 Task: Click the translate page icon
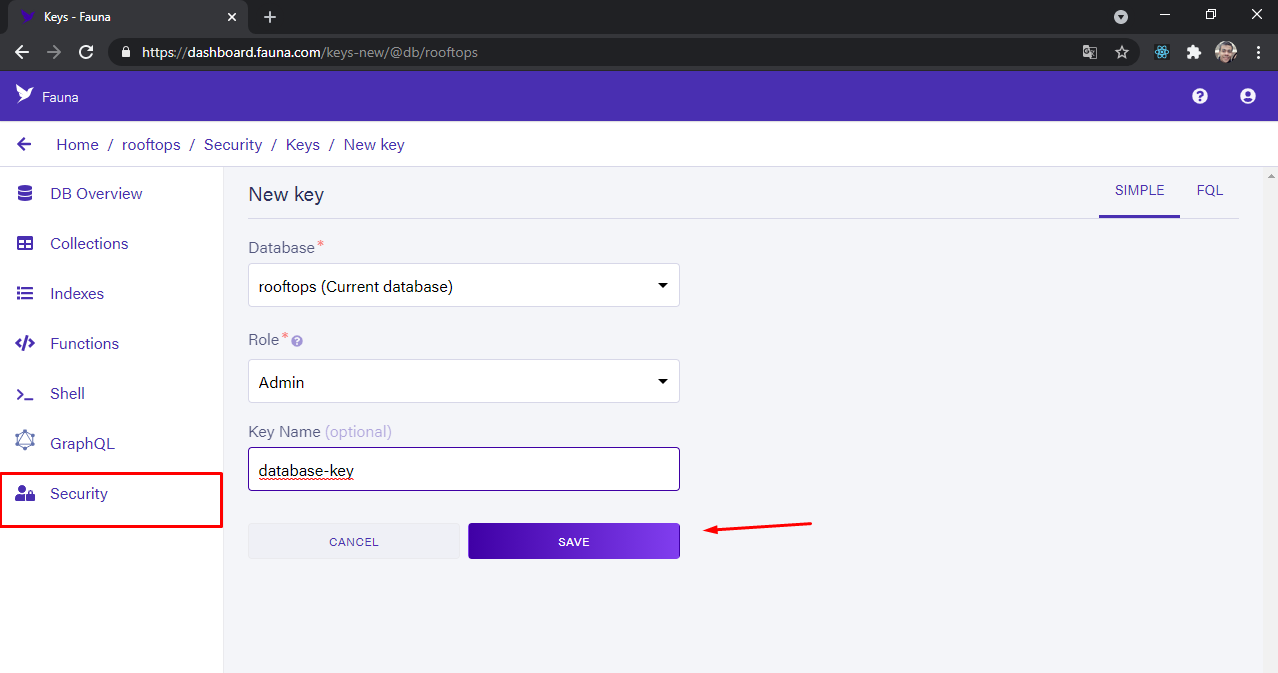click(x=1090, y=52)
